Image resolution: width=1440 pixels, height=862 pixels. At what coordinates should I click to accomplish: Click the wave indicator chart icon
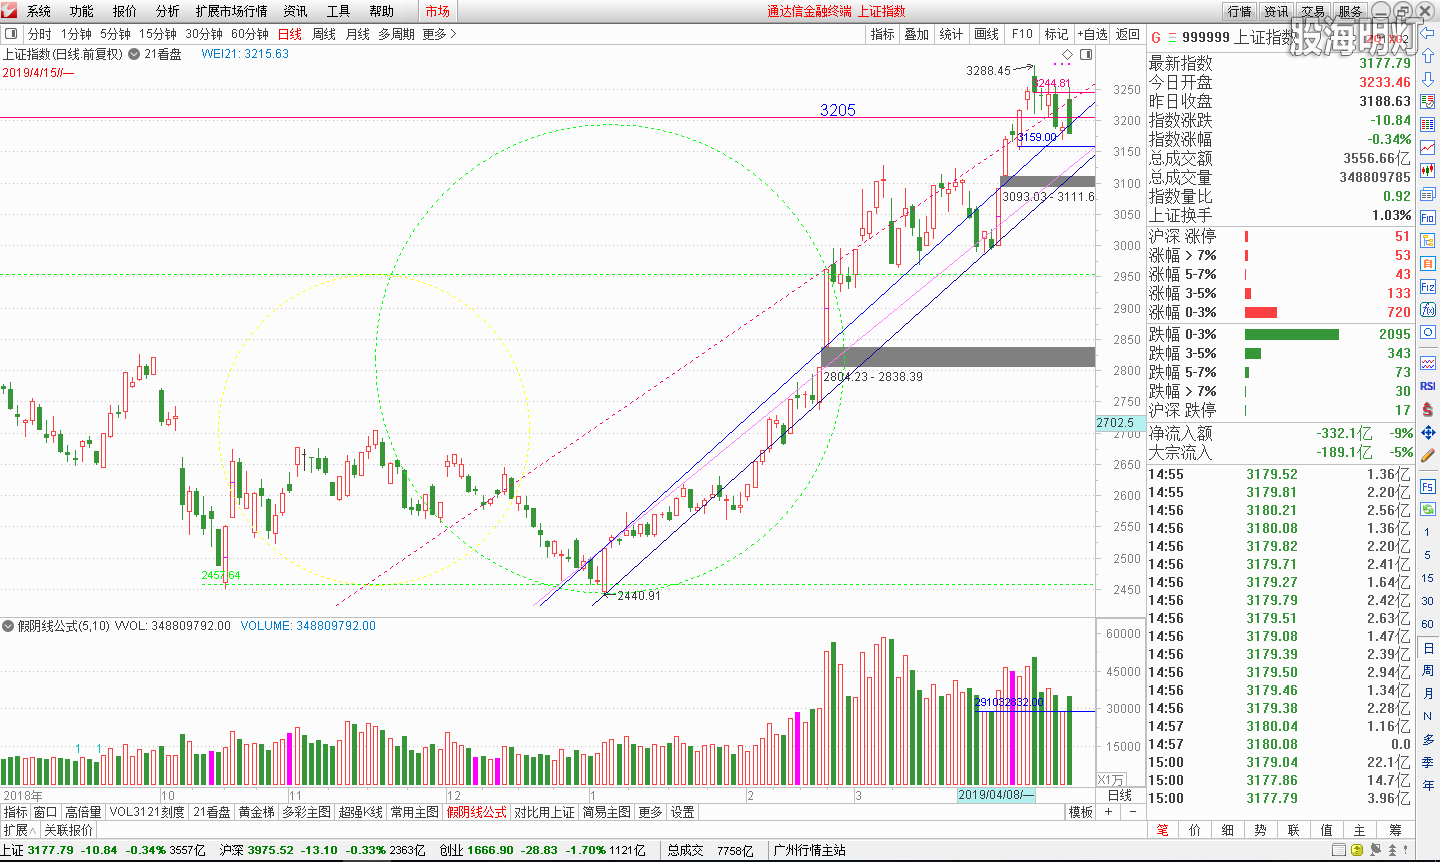tap(1428, 362)
